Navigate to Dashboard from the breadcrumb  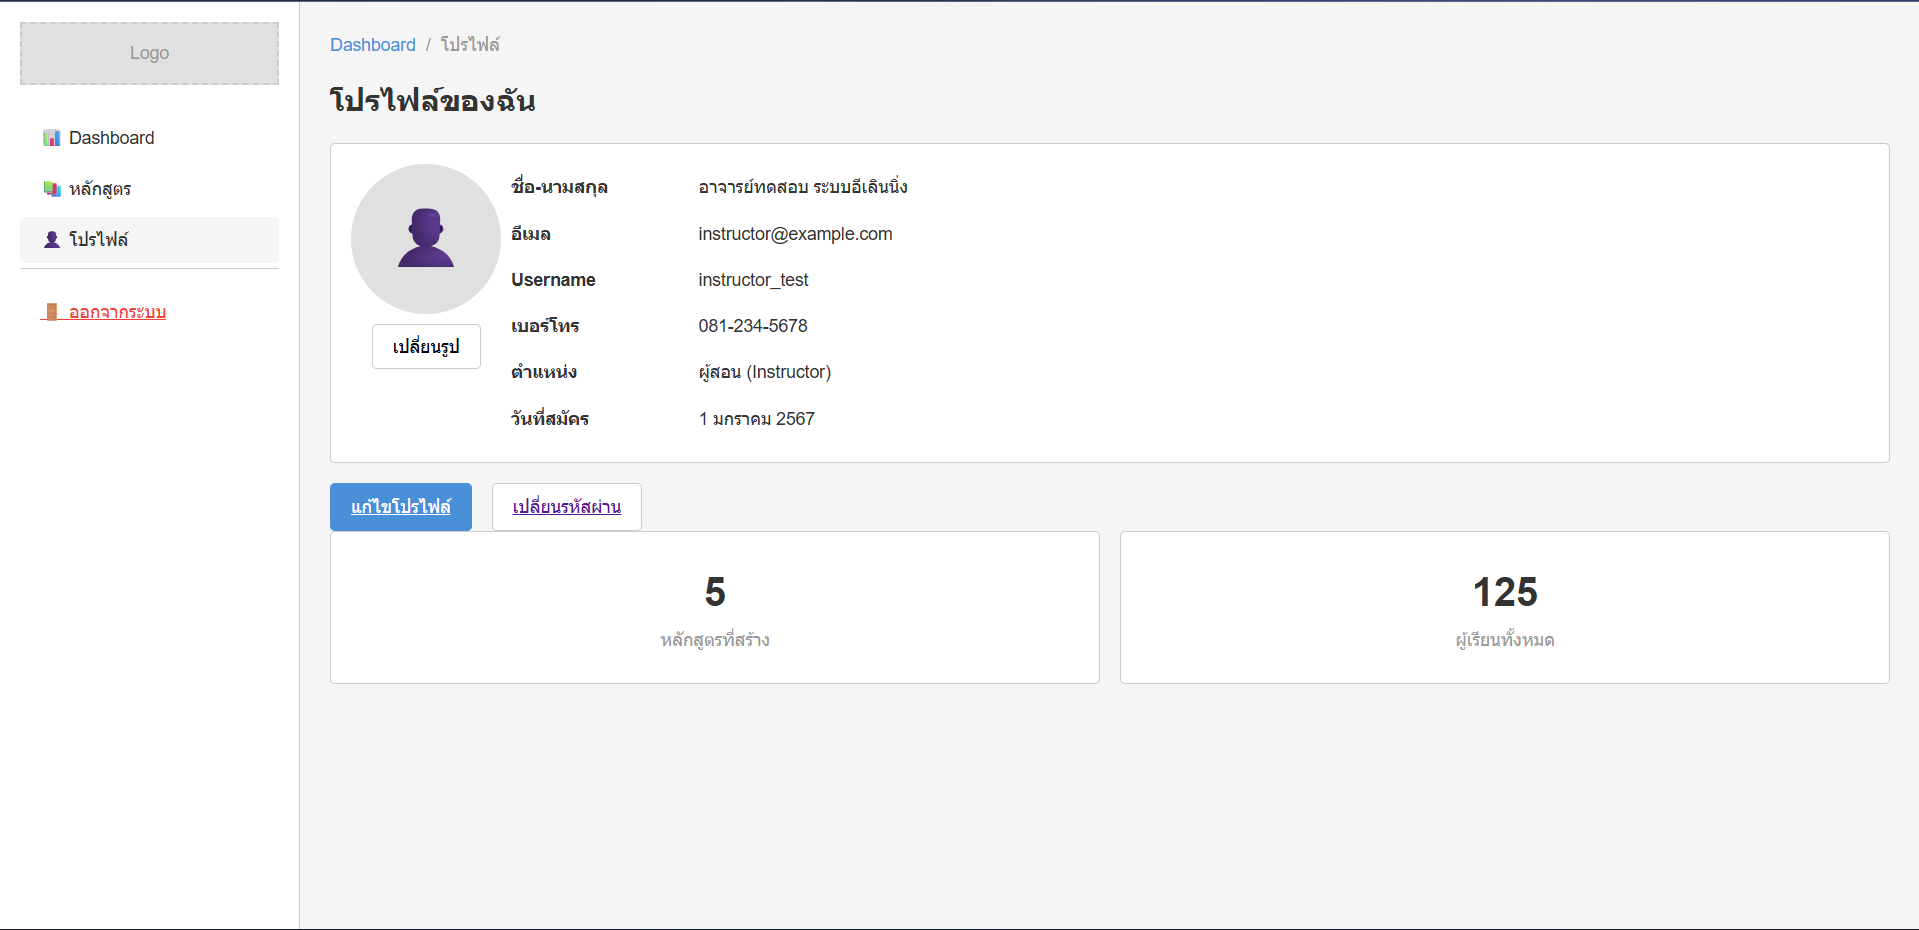[x=372, y=45]
